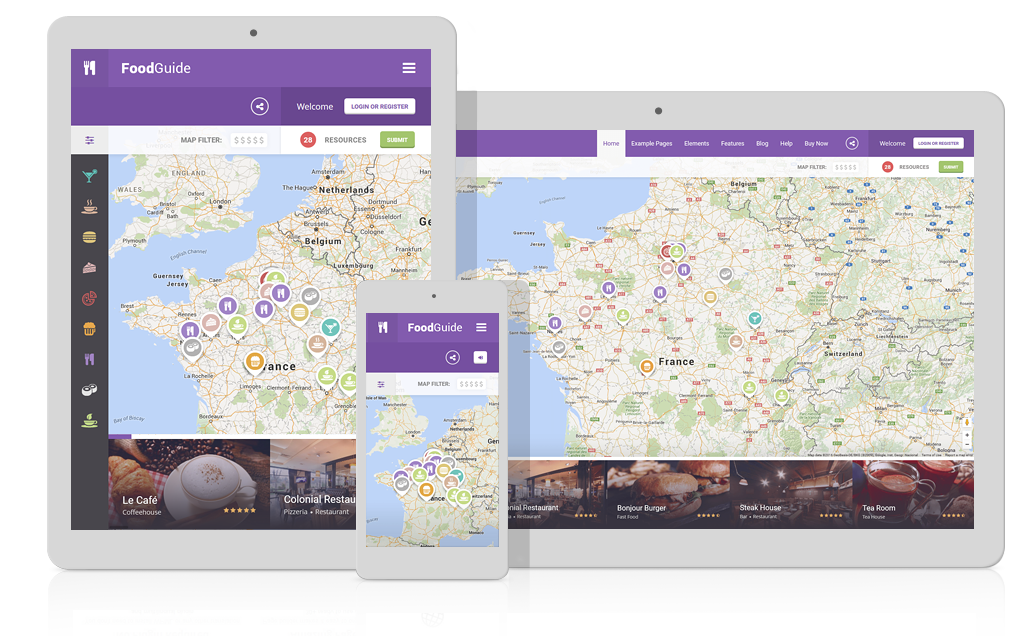The width and height of the screenshot is (1034, 639).
Task: Click the teal cocktail pin on wide tablet map
Action: point(754,319)
